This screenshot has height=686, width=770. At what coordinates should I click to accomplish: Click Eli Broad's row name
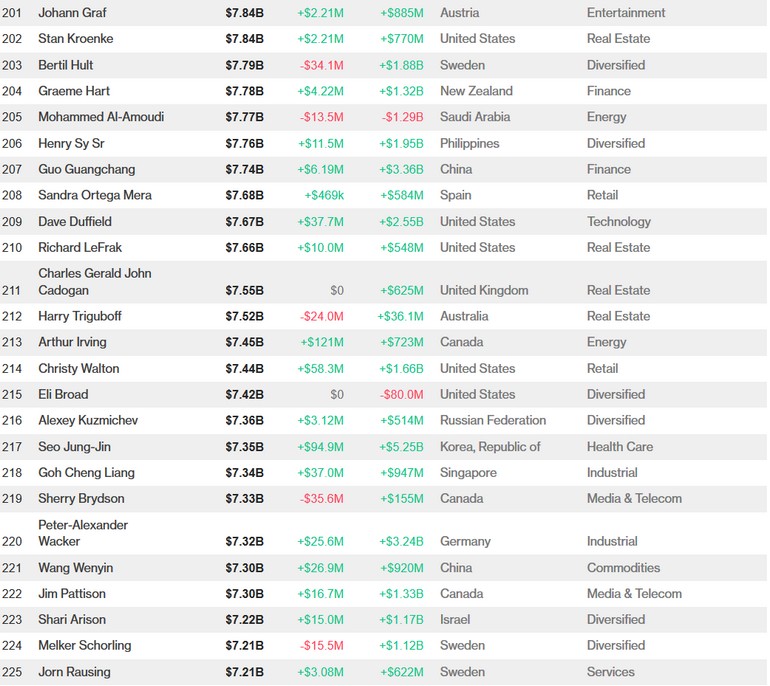(x=63, y=394)
